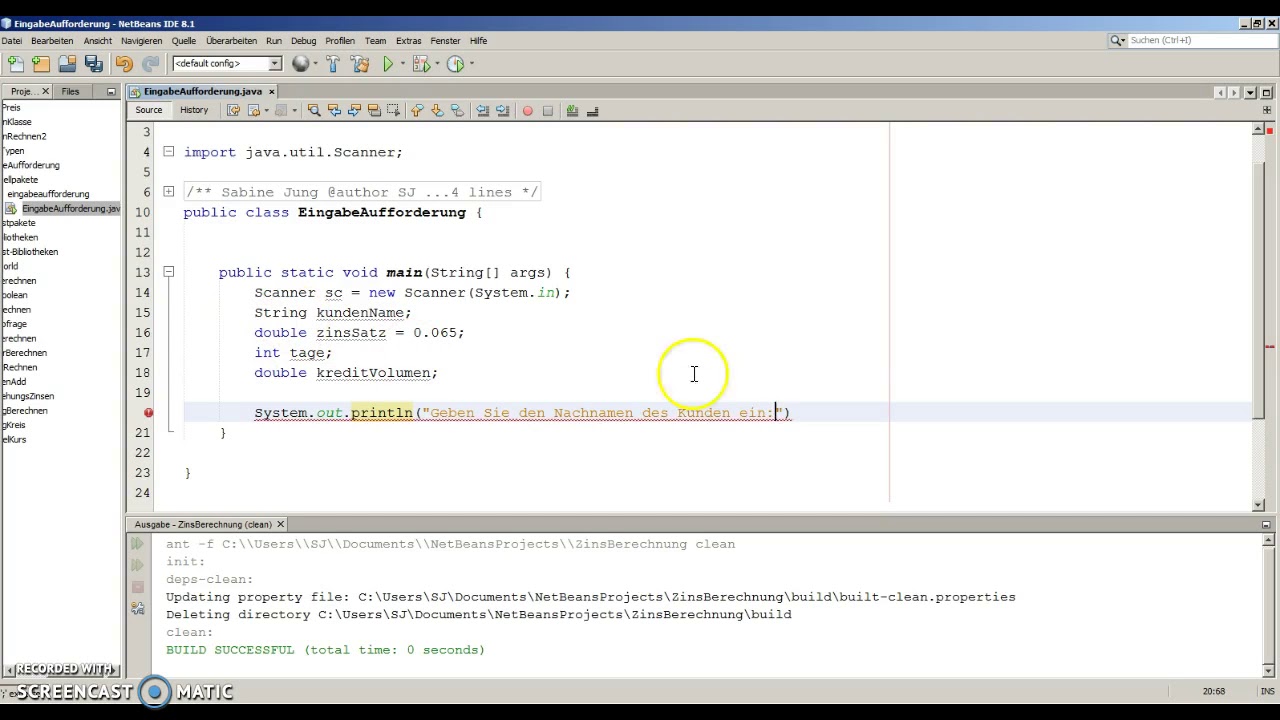Click the Find Previous Occurrence icon
The width and height of the screenshot is (1280, 720).
334,111
